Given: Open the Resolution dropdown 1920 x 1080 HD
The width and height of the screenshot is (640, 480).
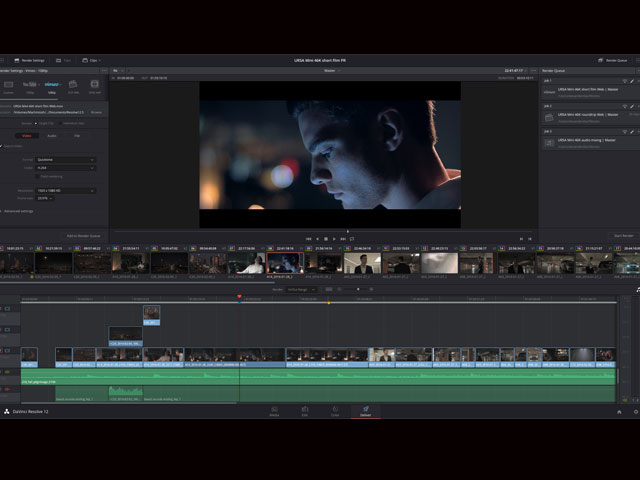Looking at the screenshot, I should pos(66,191).
